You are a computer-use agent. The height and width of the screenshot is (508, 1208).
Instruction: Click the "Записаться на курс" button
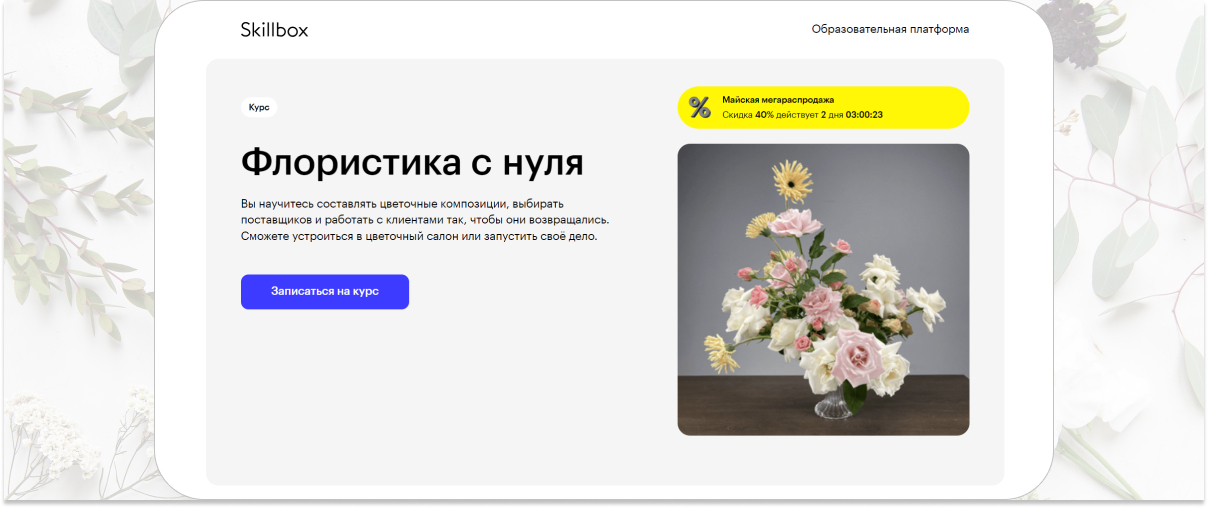(325, 292)
